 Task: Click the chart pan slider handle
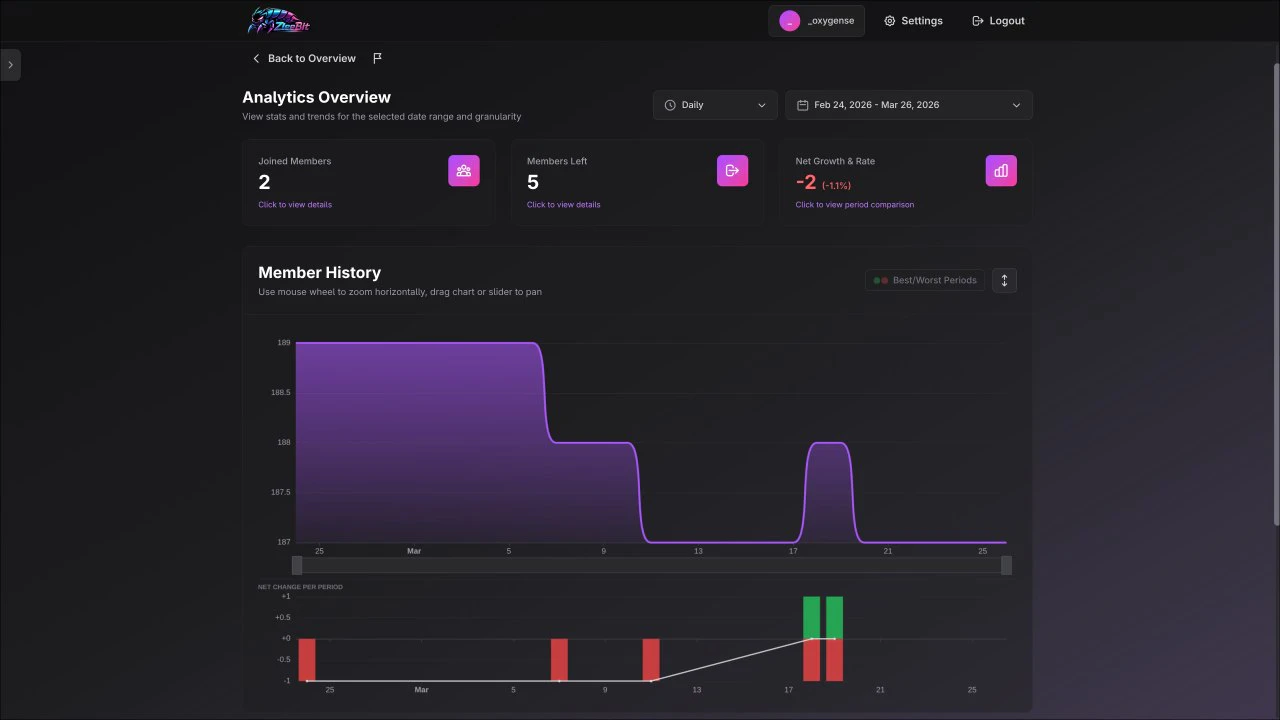tap(296, 565)
